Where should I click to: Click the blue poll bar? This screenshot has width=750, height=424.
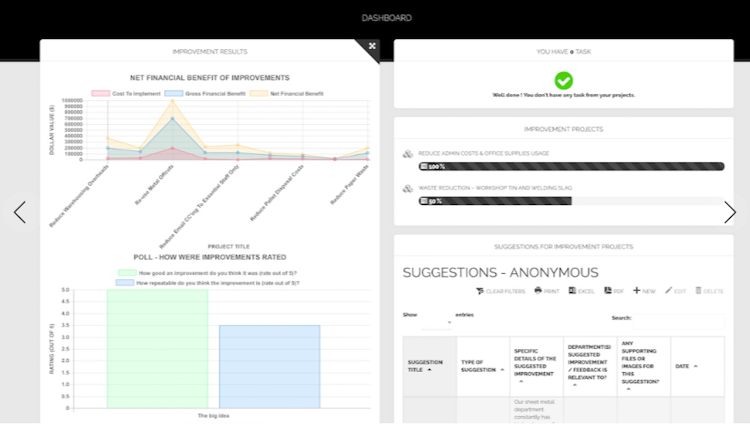point(269,367)
